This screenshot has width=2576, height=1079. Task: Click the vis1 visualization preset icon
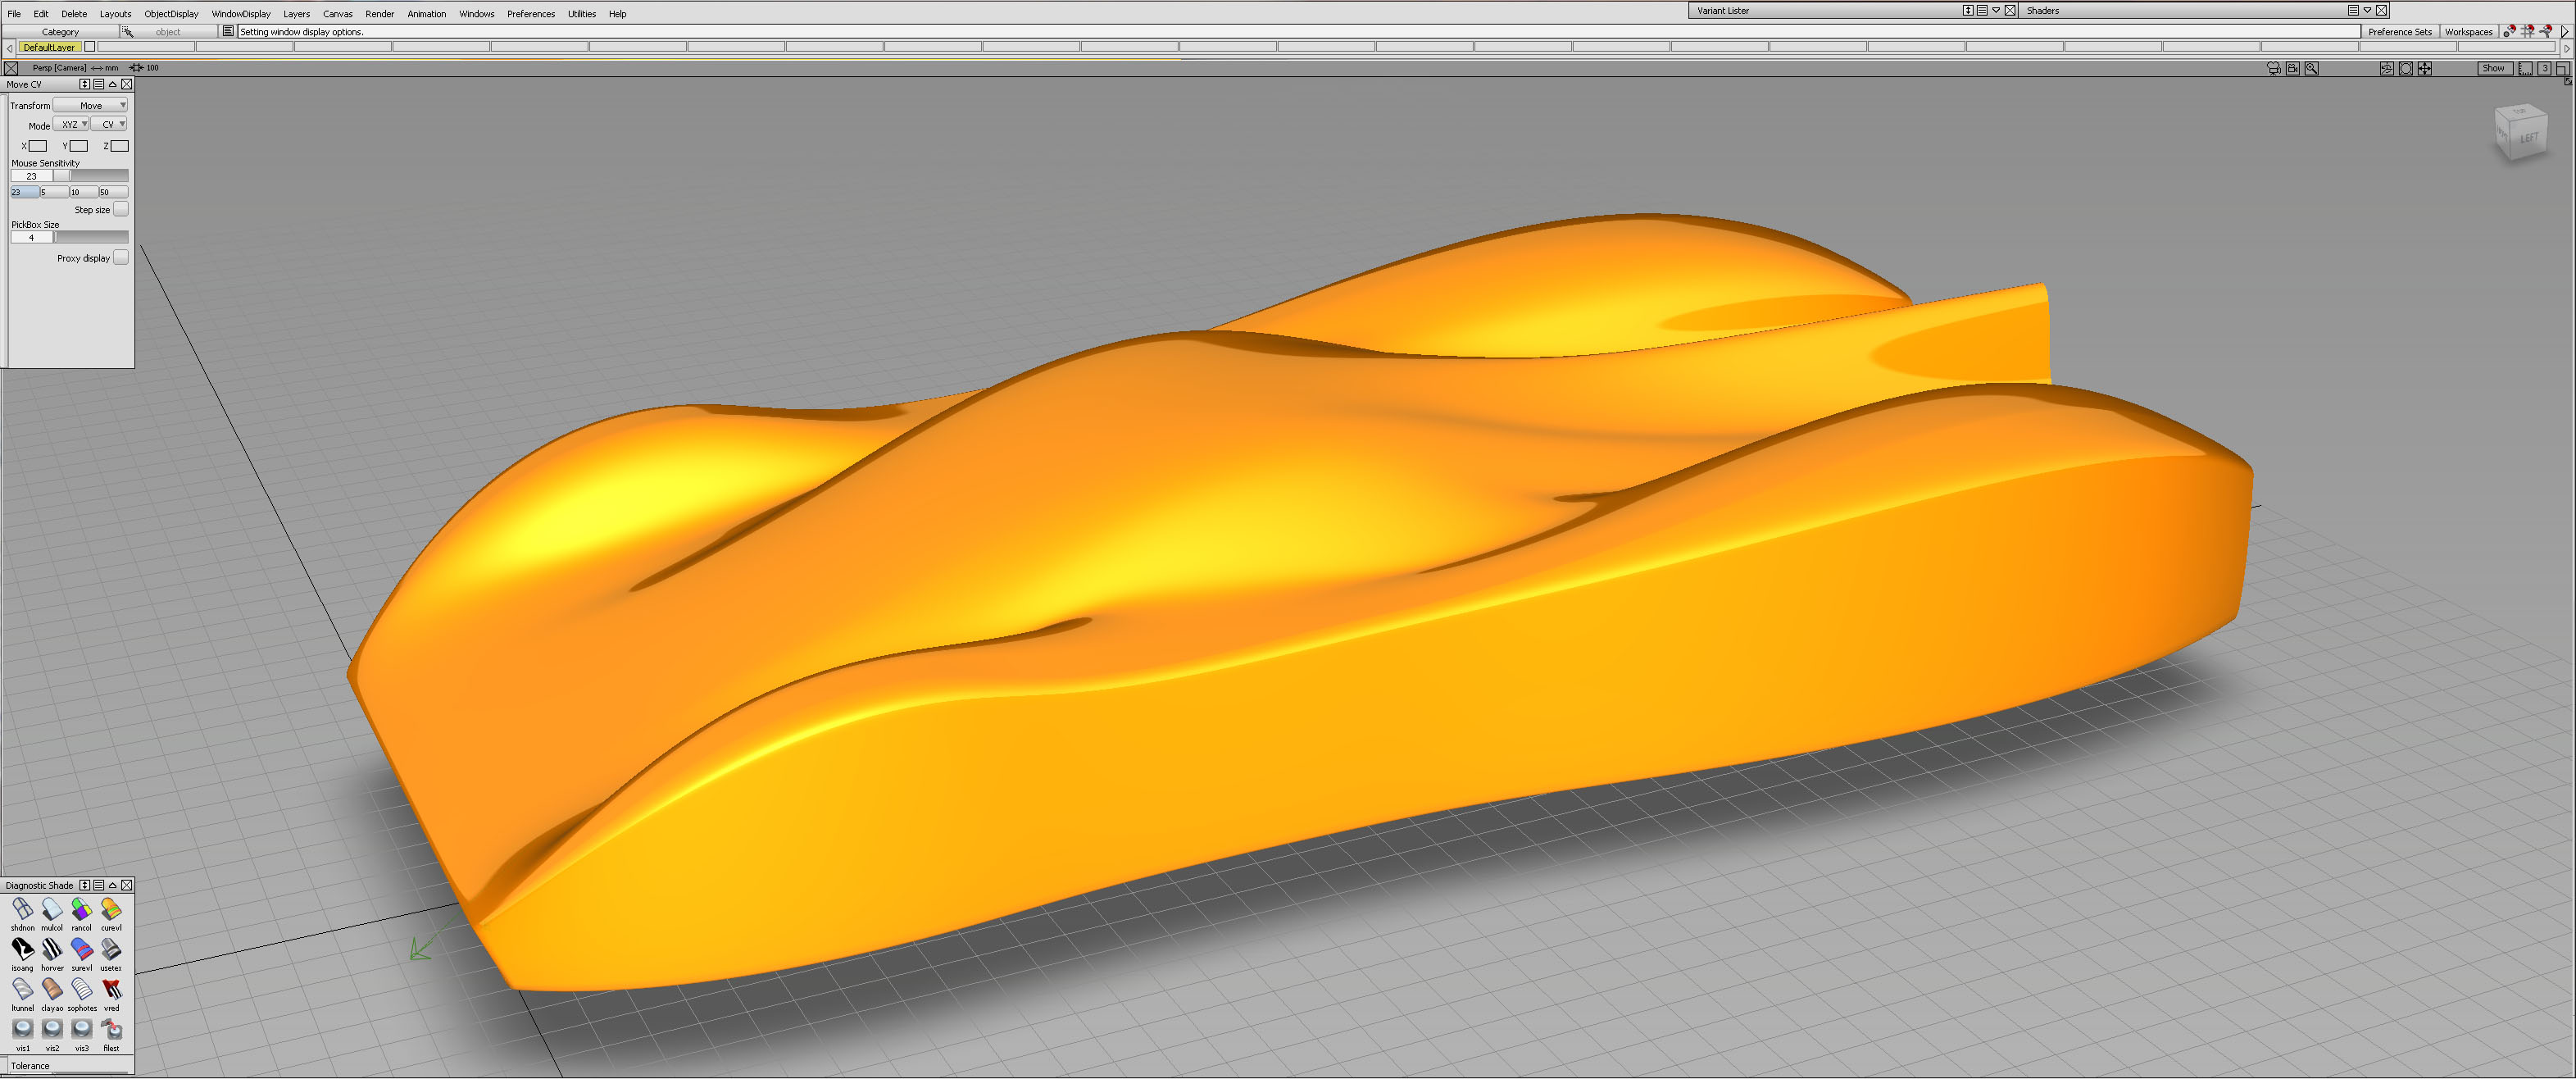click(x=22, y=1029)
